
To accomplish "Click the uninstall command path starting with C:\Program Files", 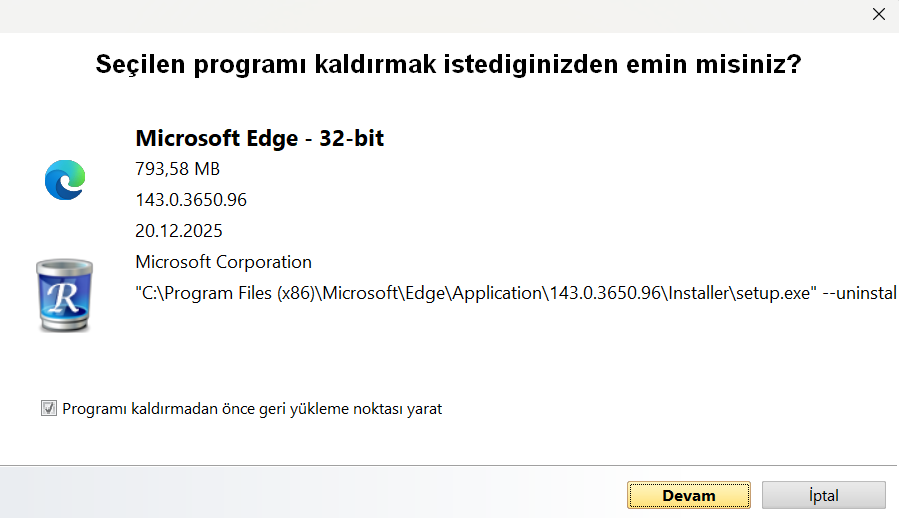I will coord(400,293).
